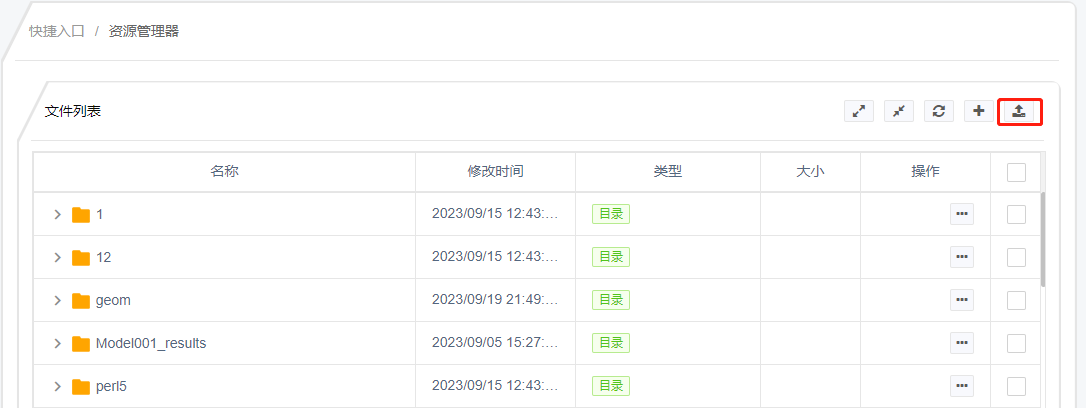Click the plus icon to create new item

(979, 112)
